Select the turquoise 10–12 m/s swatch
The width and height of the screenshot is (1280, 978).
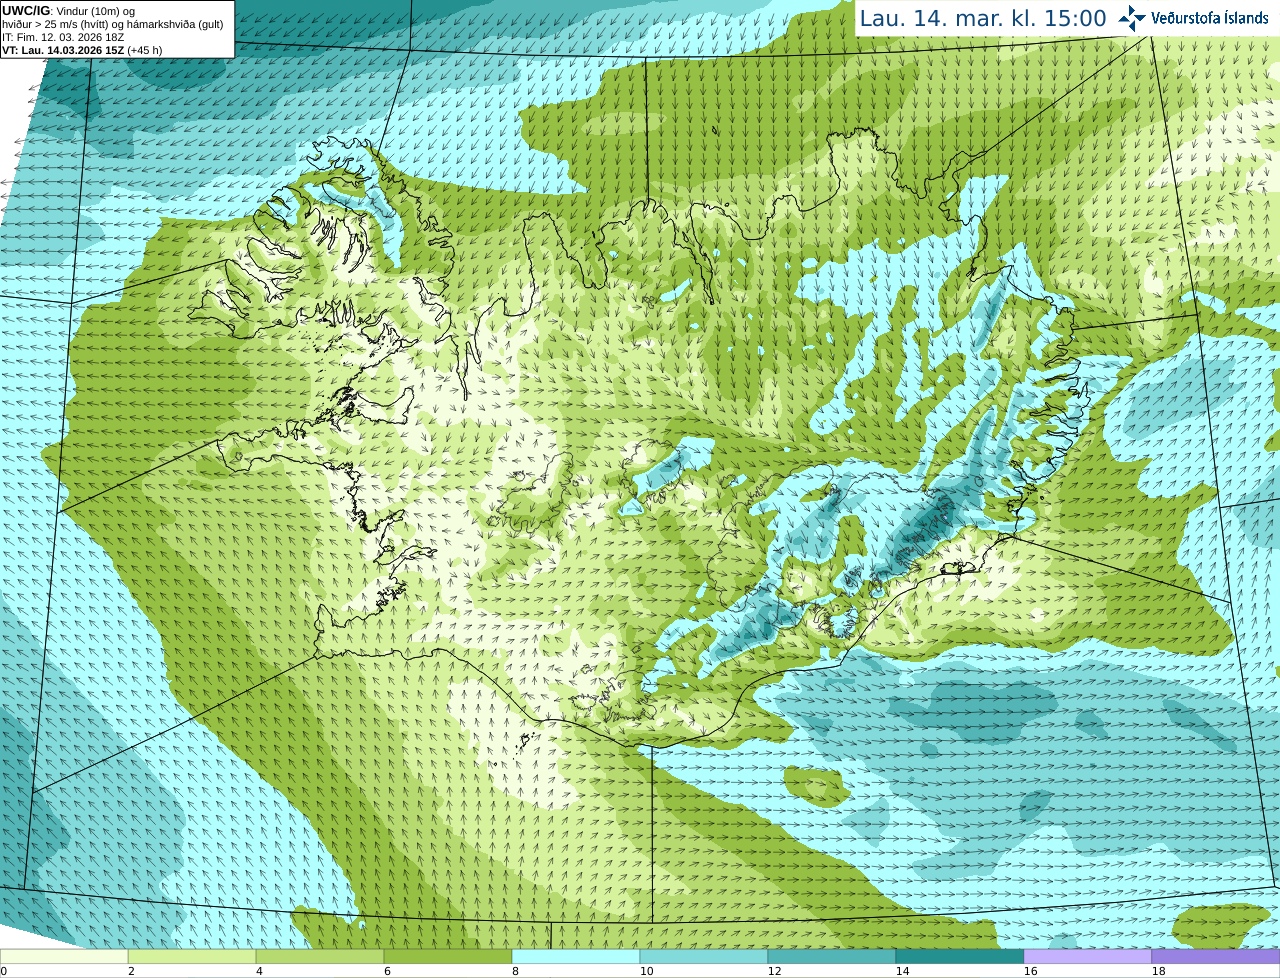click(704, 956)
